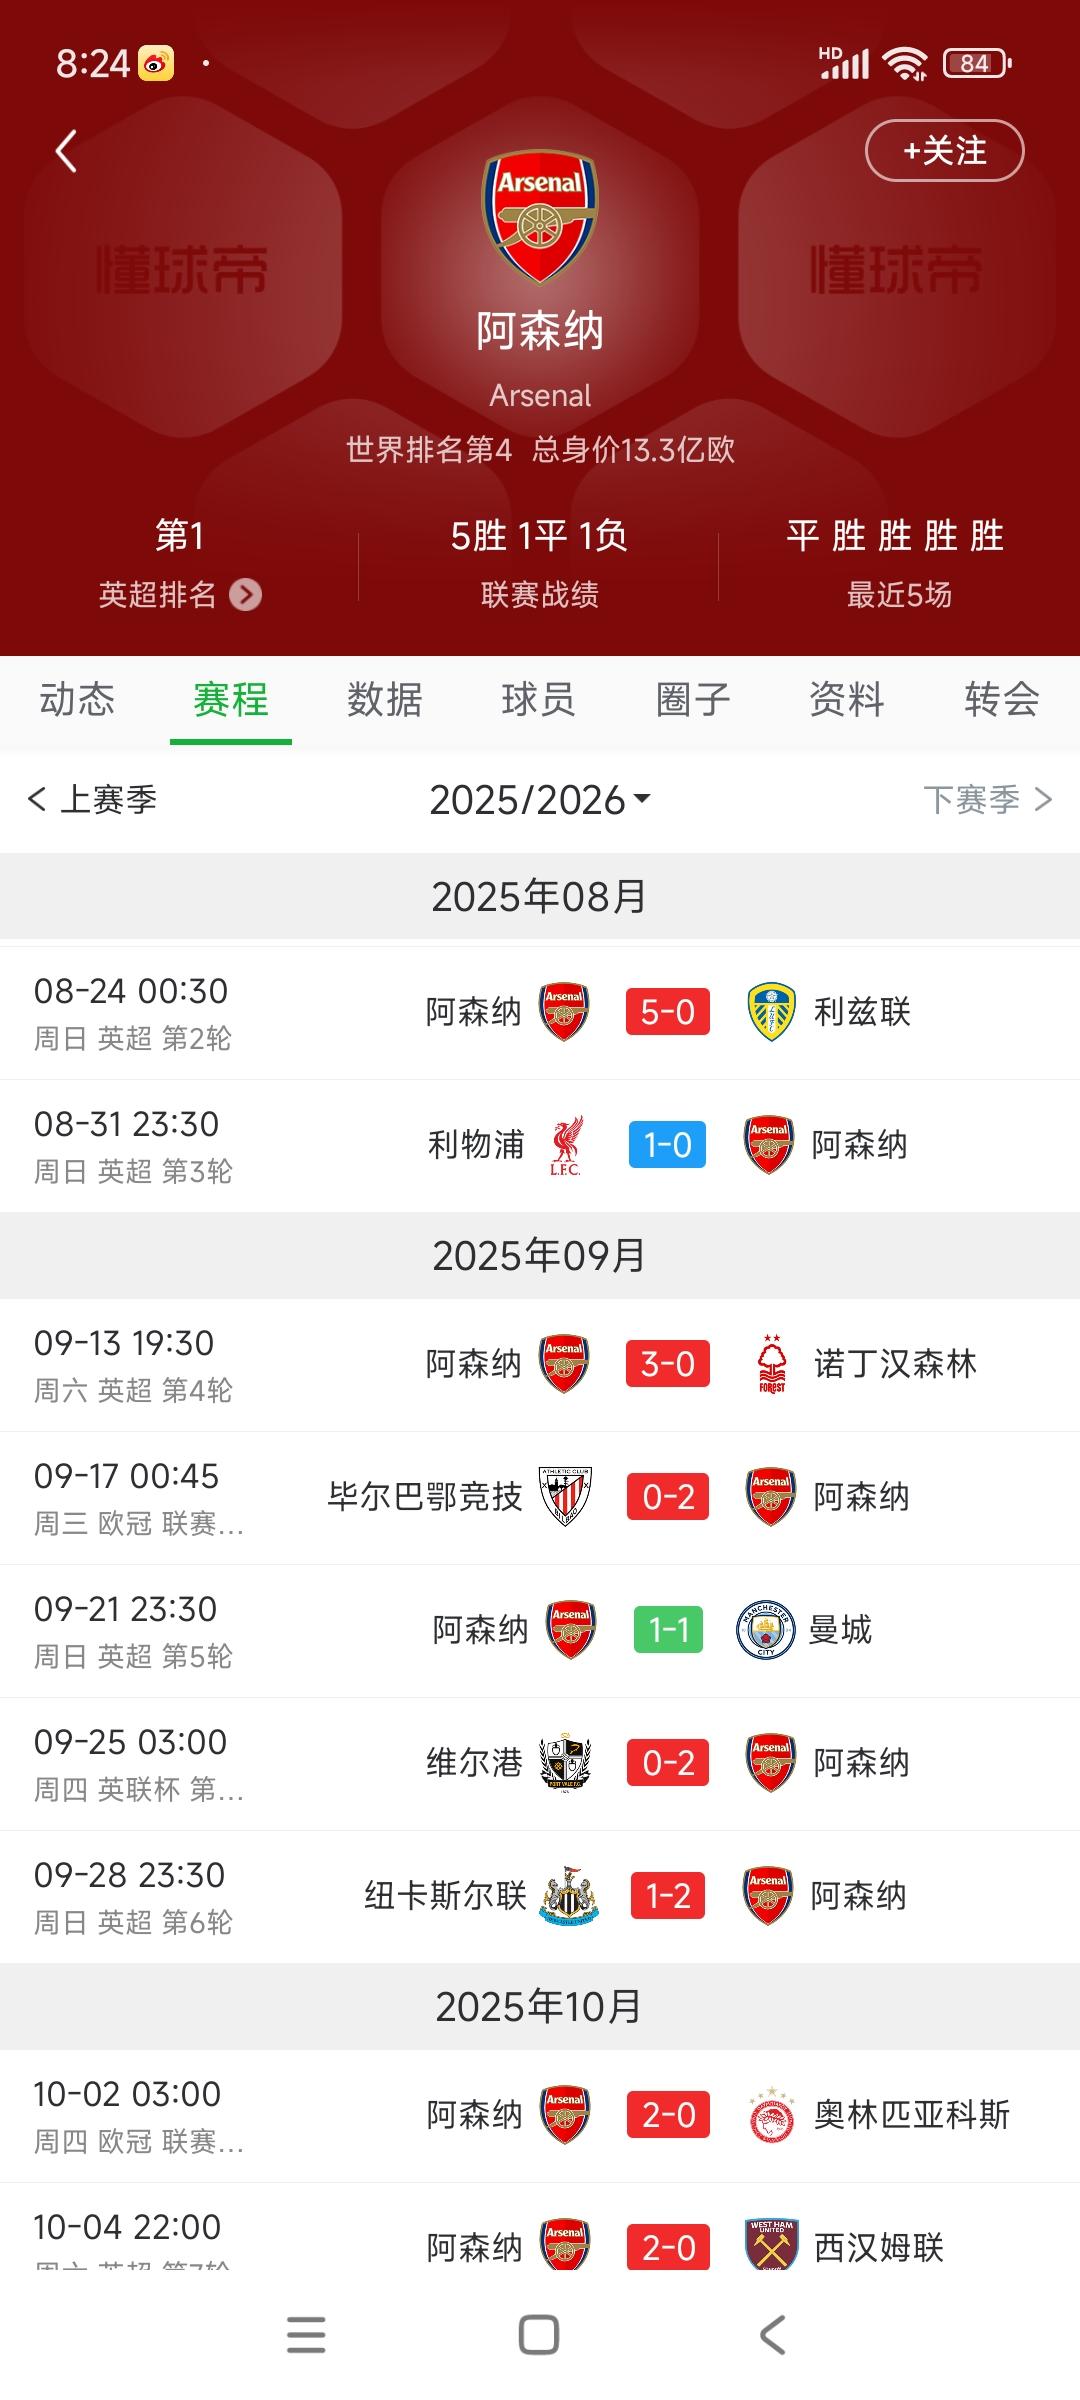Screen dimensions: 1080x2400
Task: Open the 1-1 Arsenal vs Man City score
Action: point(668,1630)
